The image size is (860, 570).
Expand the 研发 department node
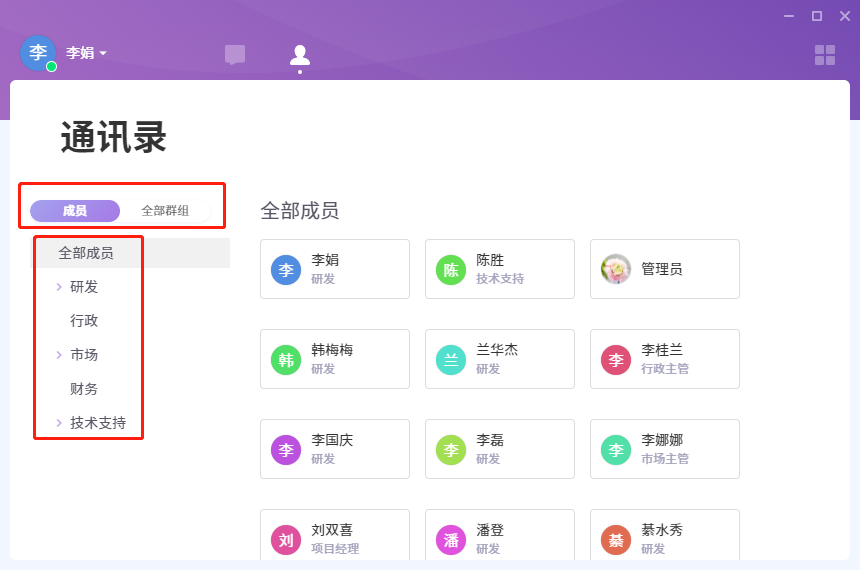[x=59, y=287]
